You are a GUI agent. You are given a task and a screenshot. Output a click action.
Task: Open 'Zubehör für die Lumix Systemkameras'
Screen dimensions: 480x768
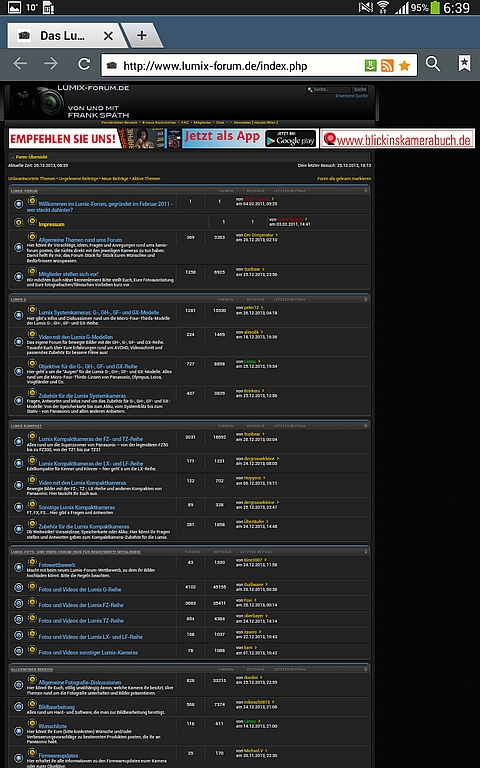(82, 396)
